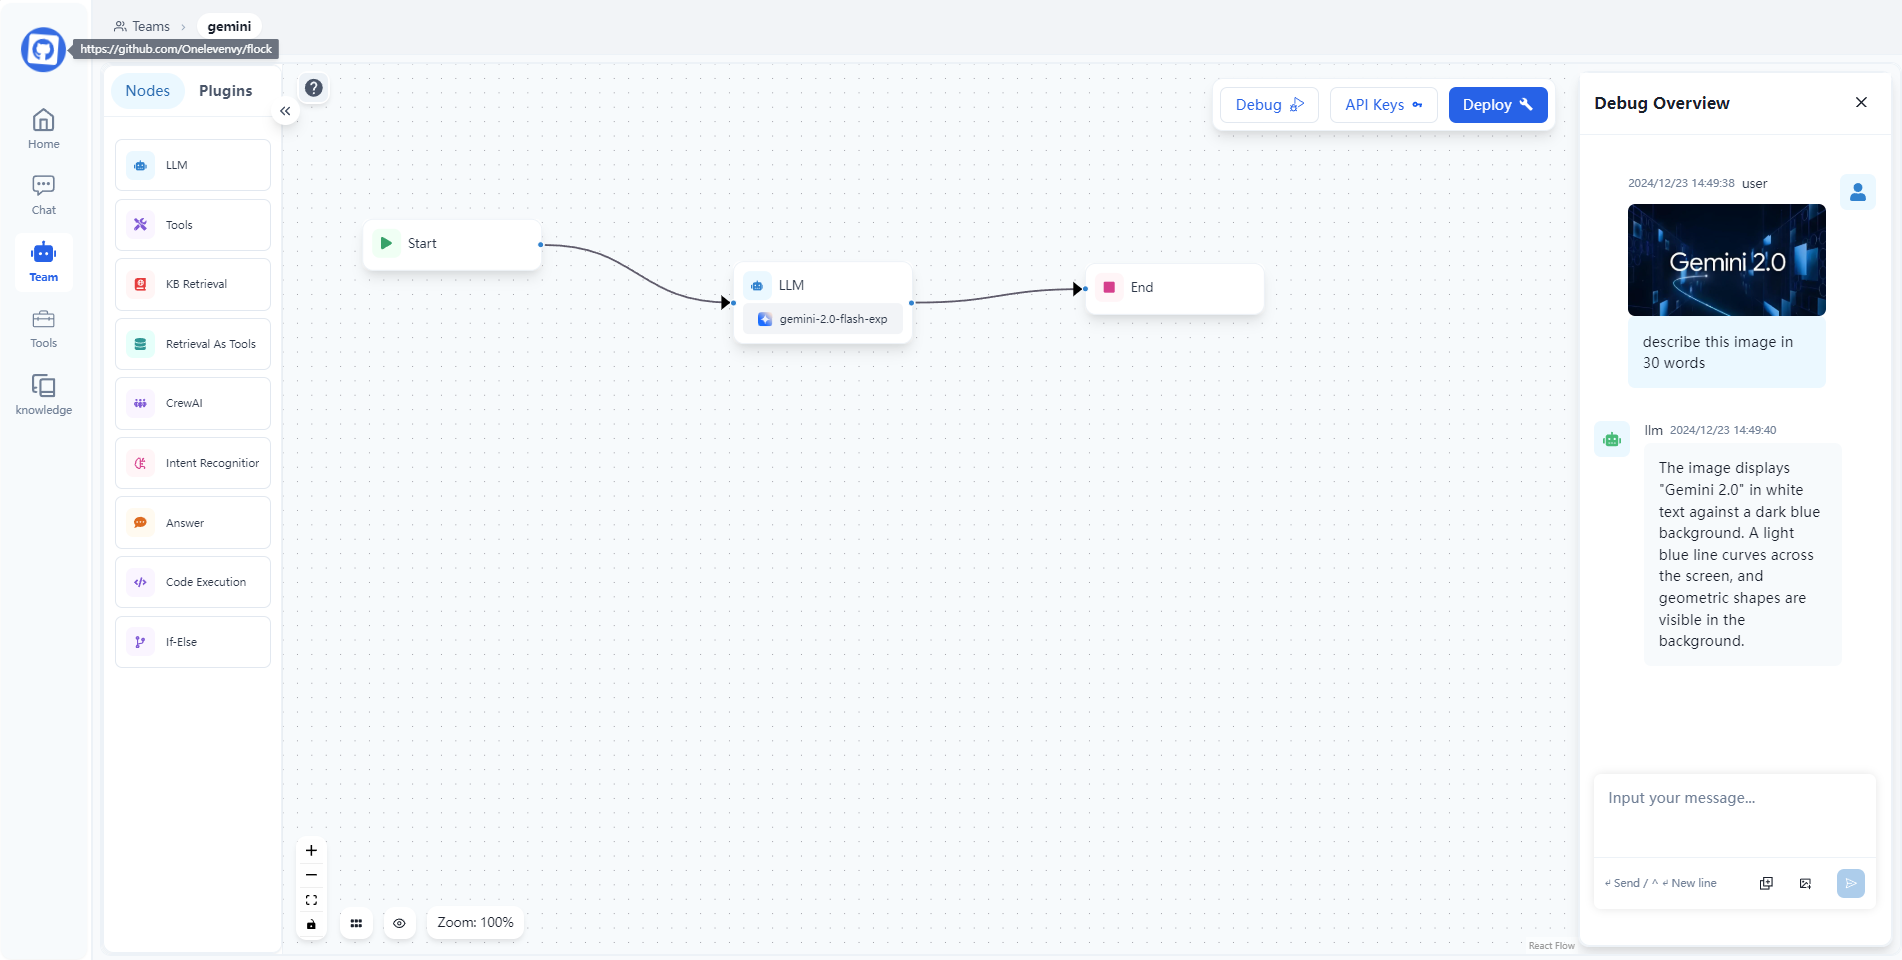Click the help question mark icon
1902x960 pixels.
coord(314,88)
